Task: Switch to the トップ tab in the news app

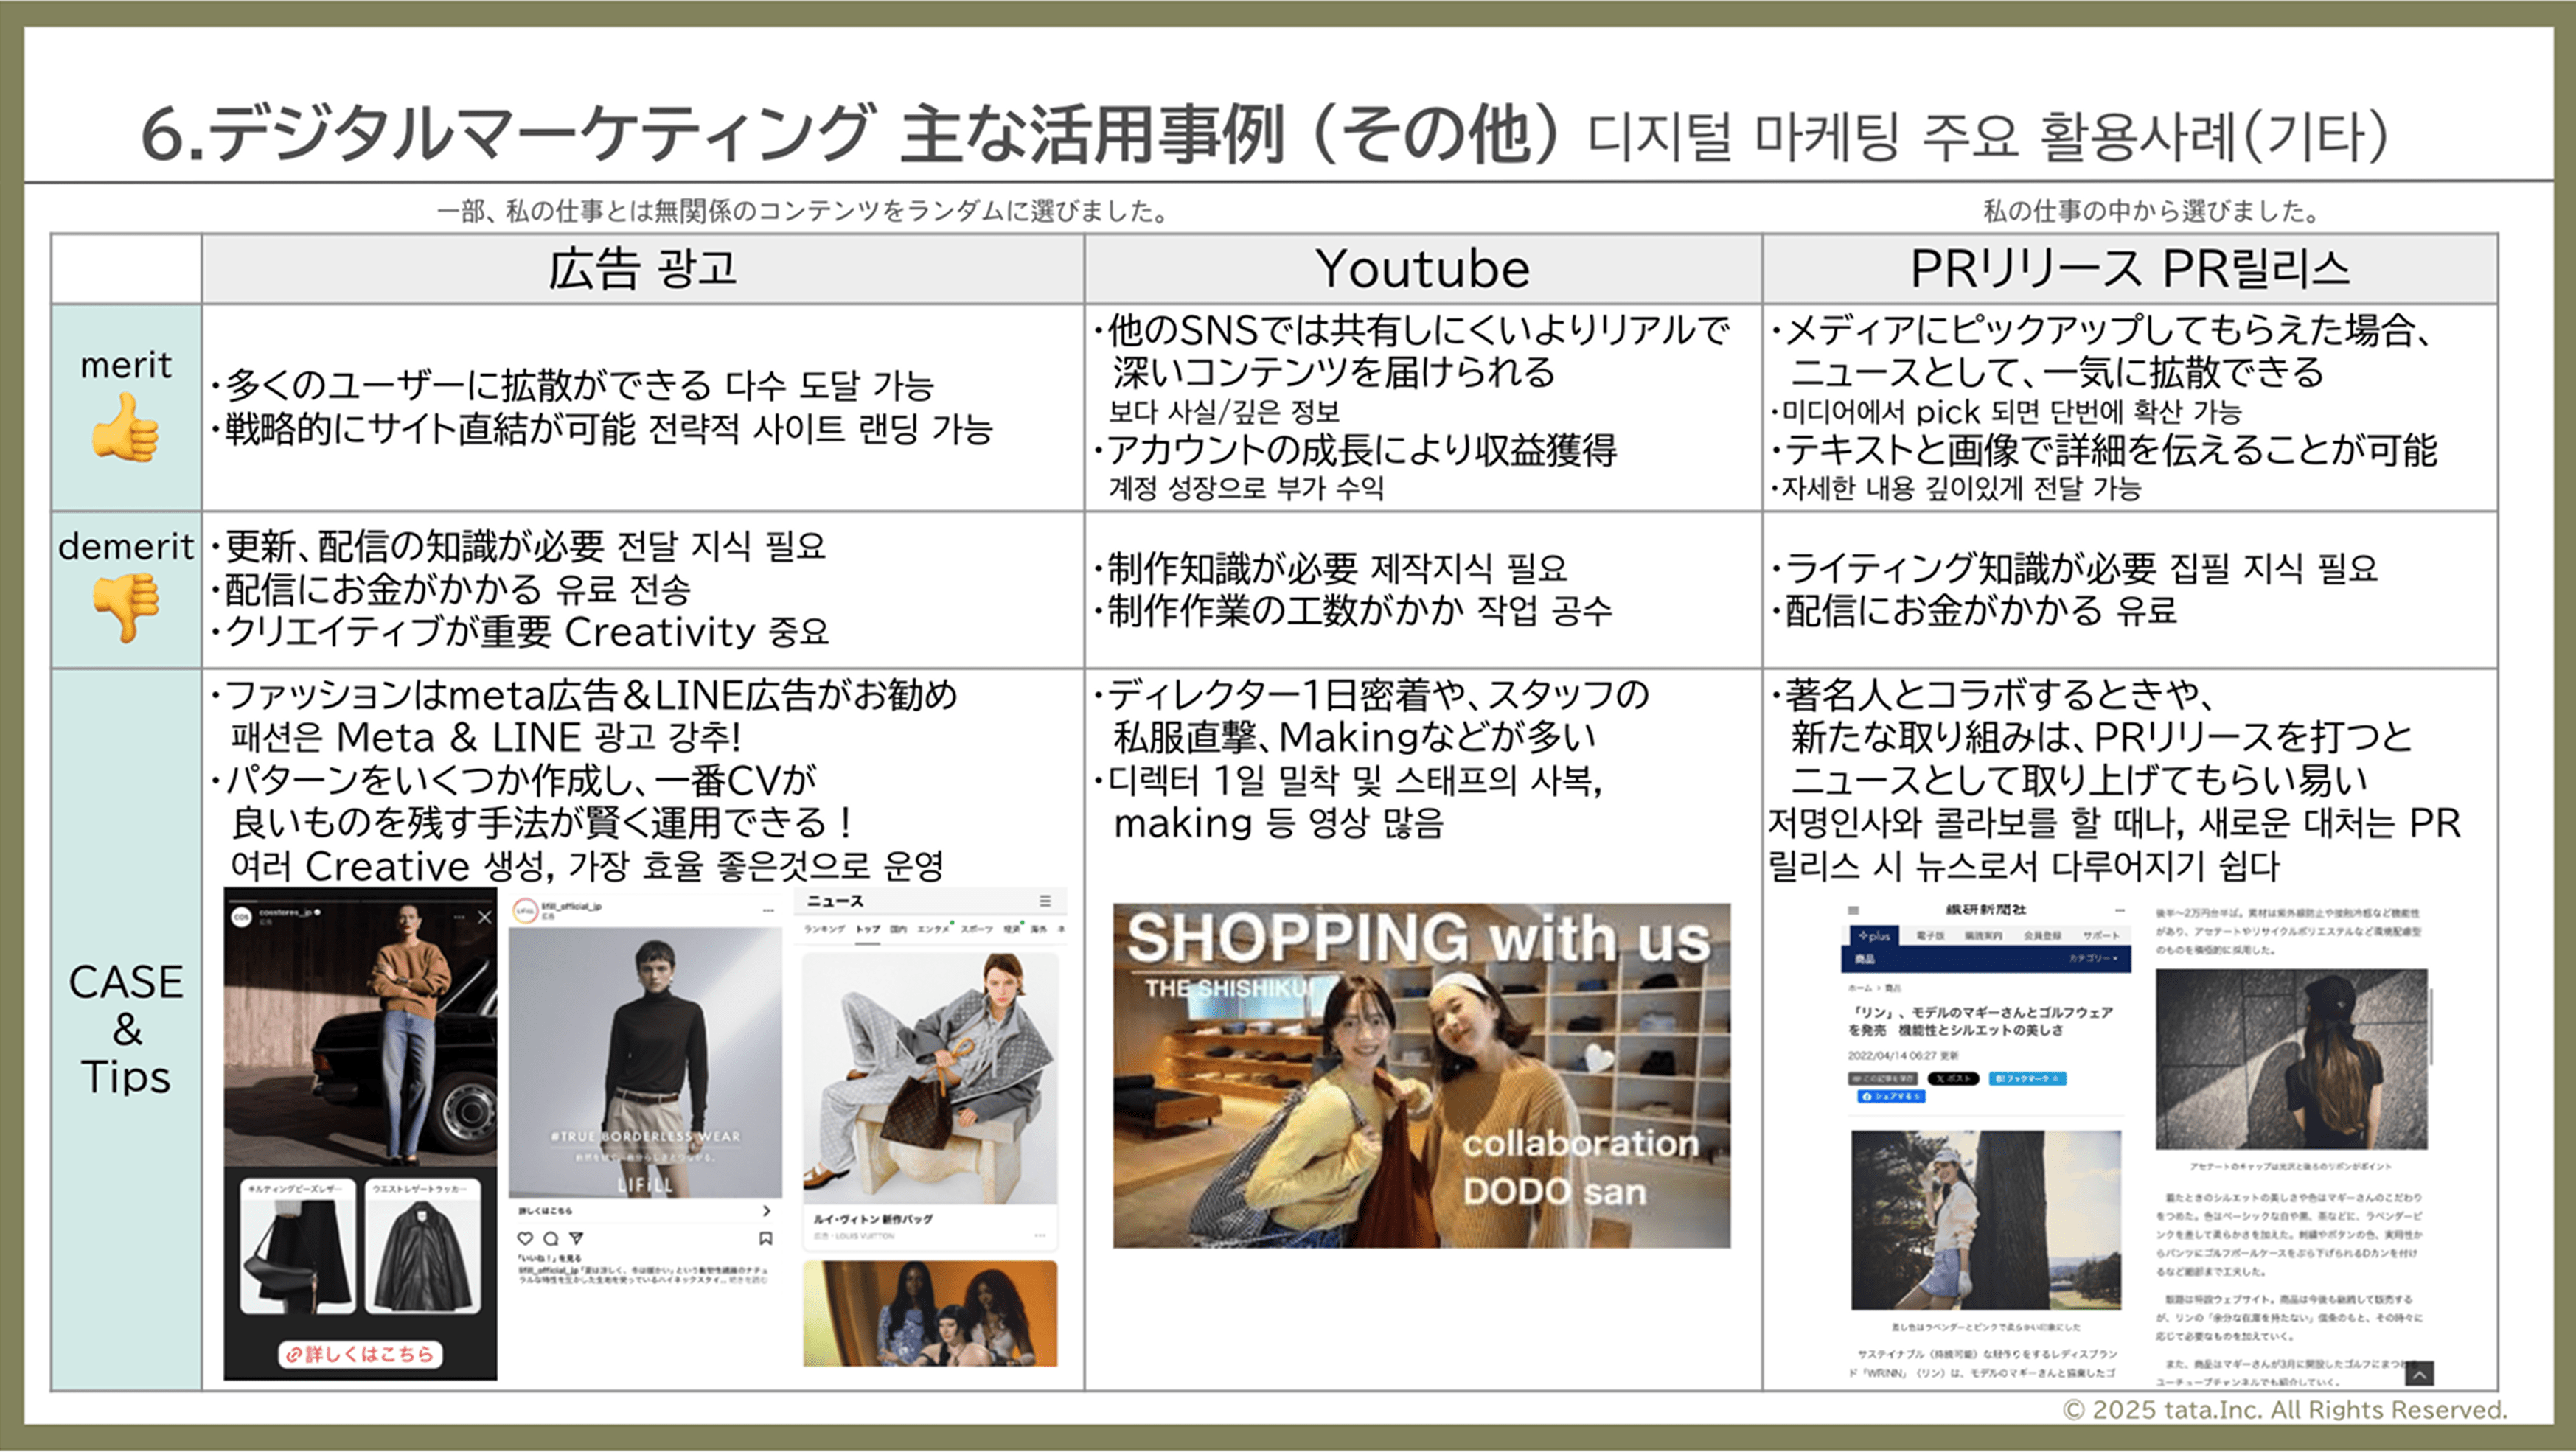Action: point(869,932)
